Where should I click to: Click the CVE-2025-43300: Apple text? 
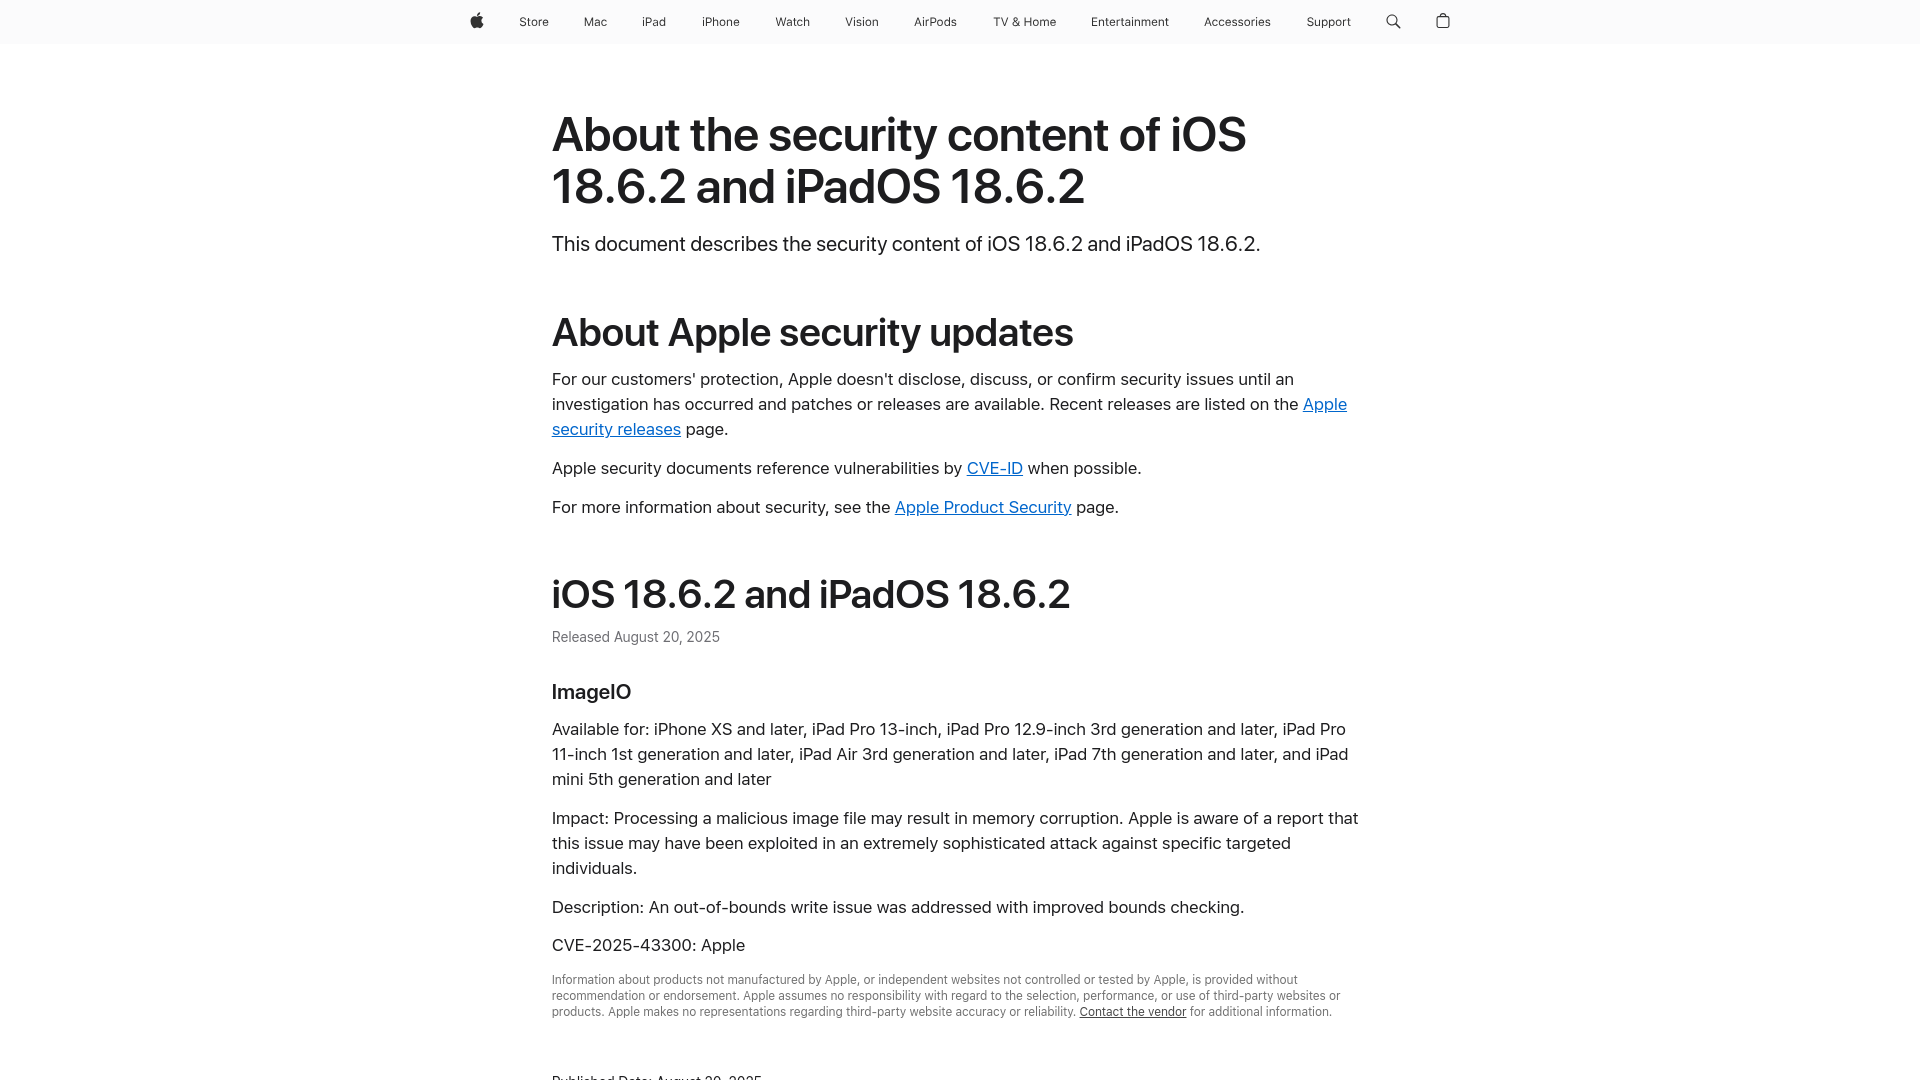[x=648, y=945]
